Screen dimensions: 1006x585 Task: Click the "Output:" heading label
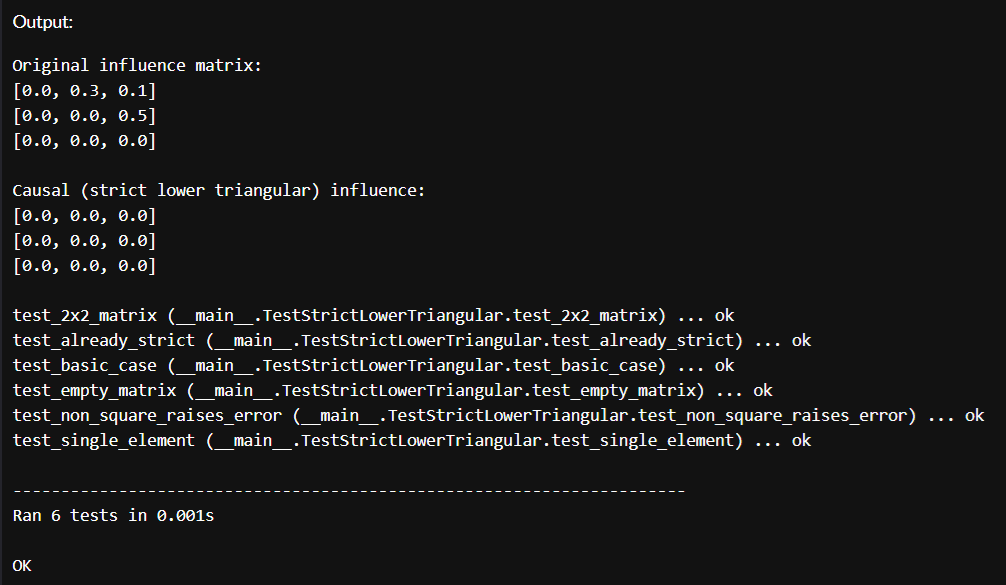pos(43,21)
